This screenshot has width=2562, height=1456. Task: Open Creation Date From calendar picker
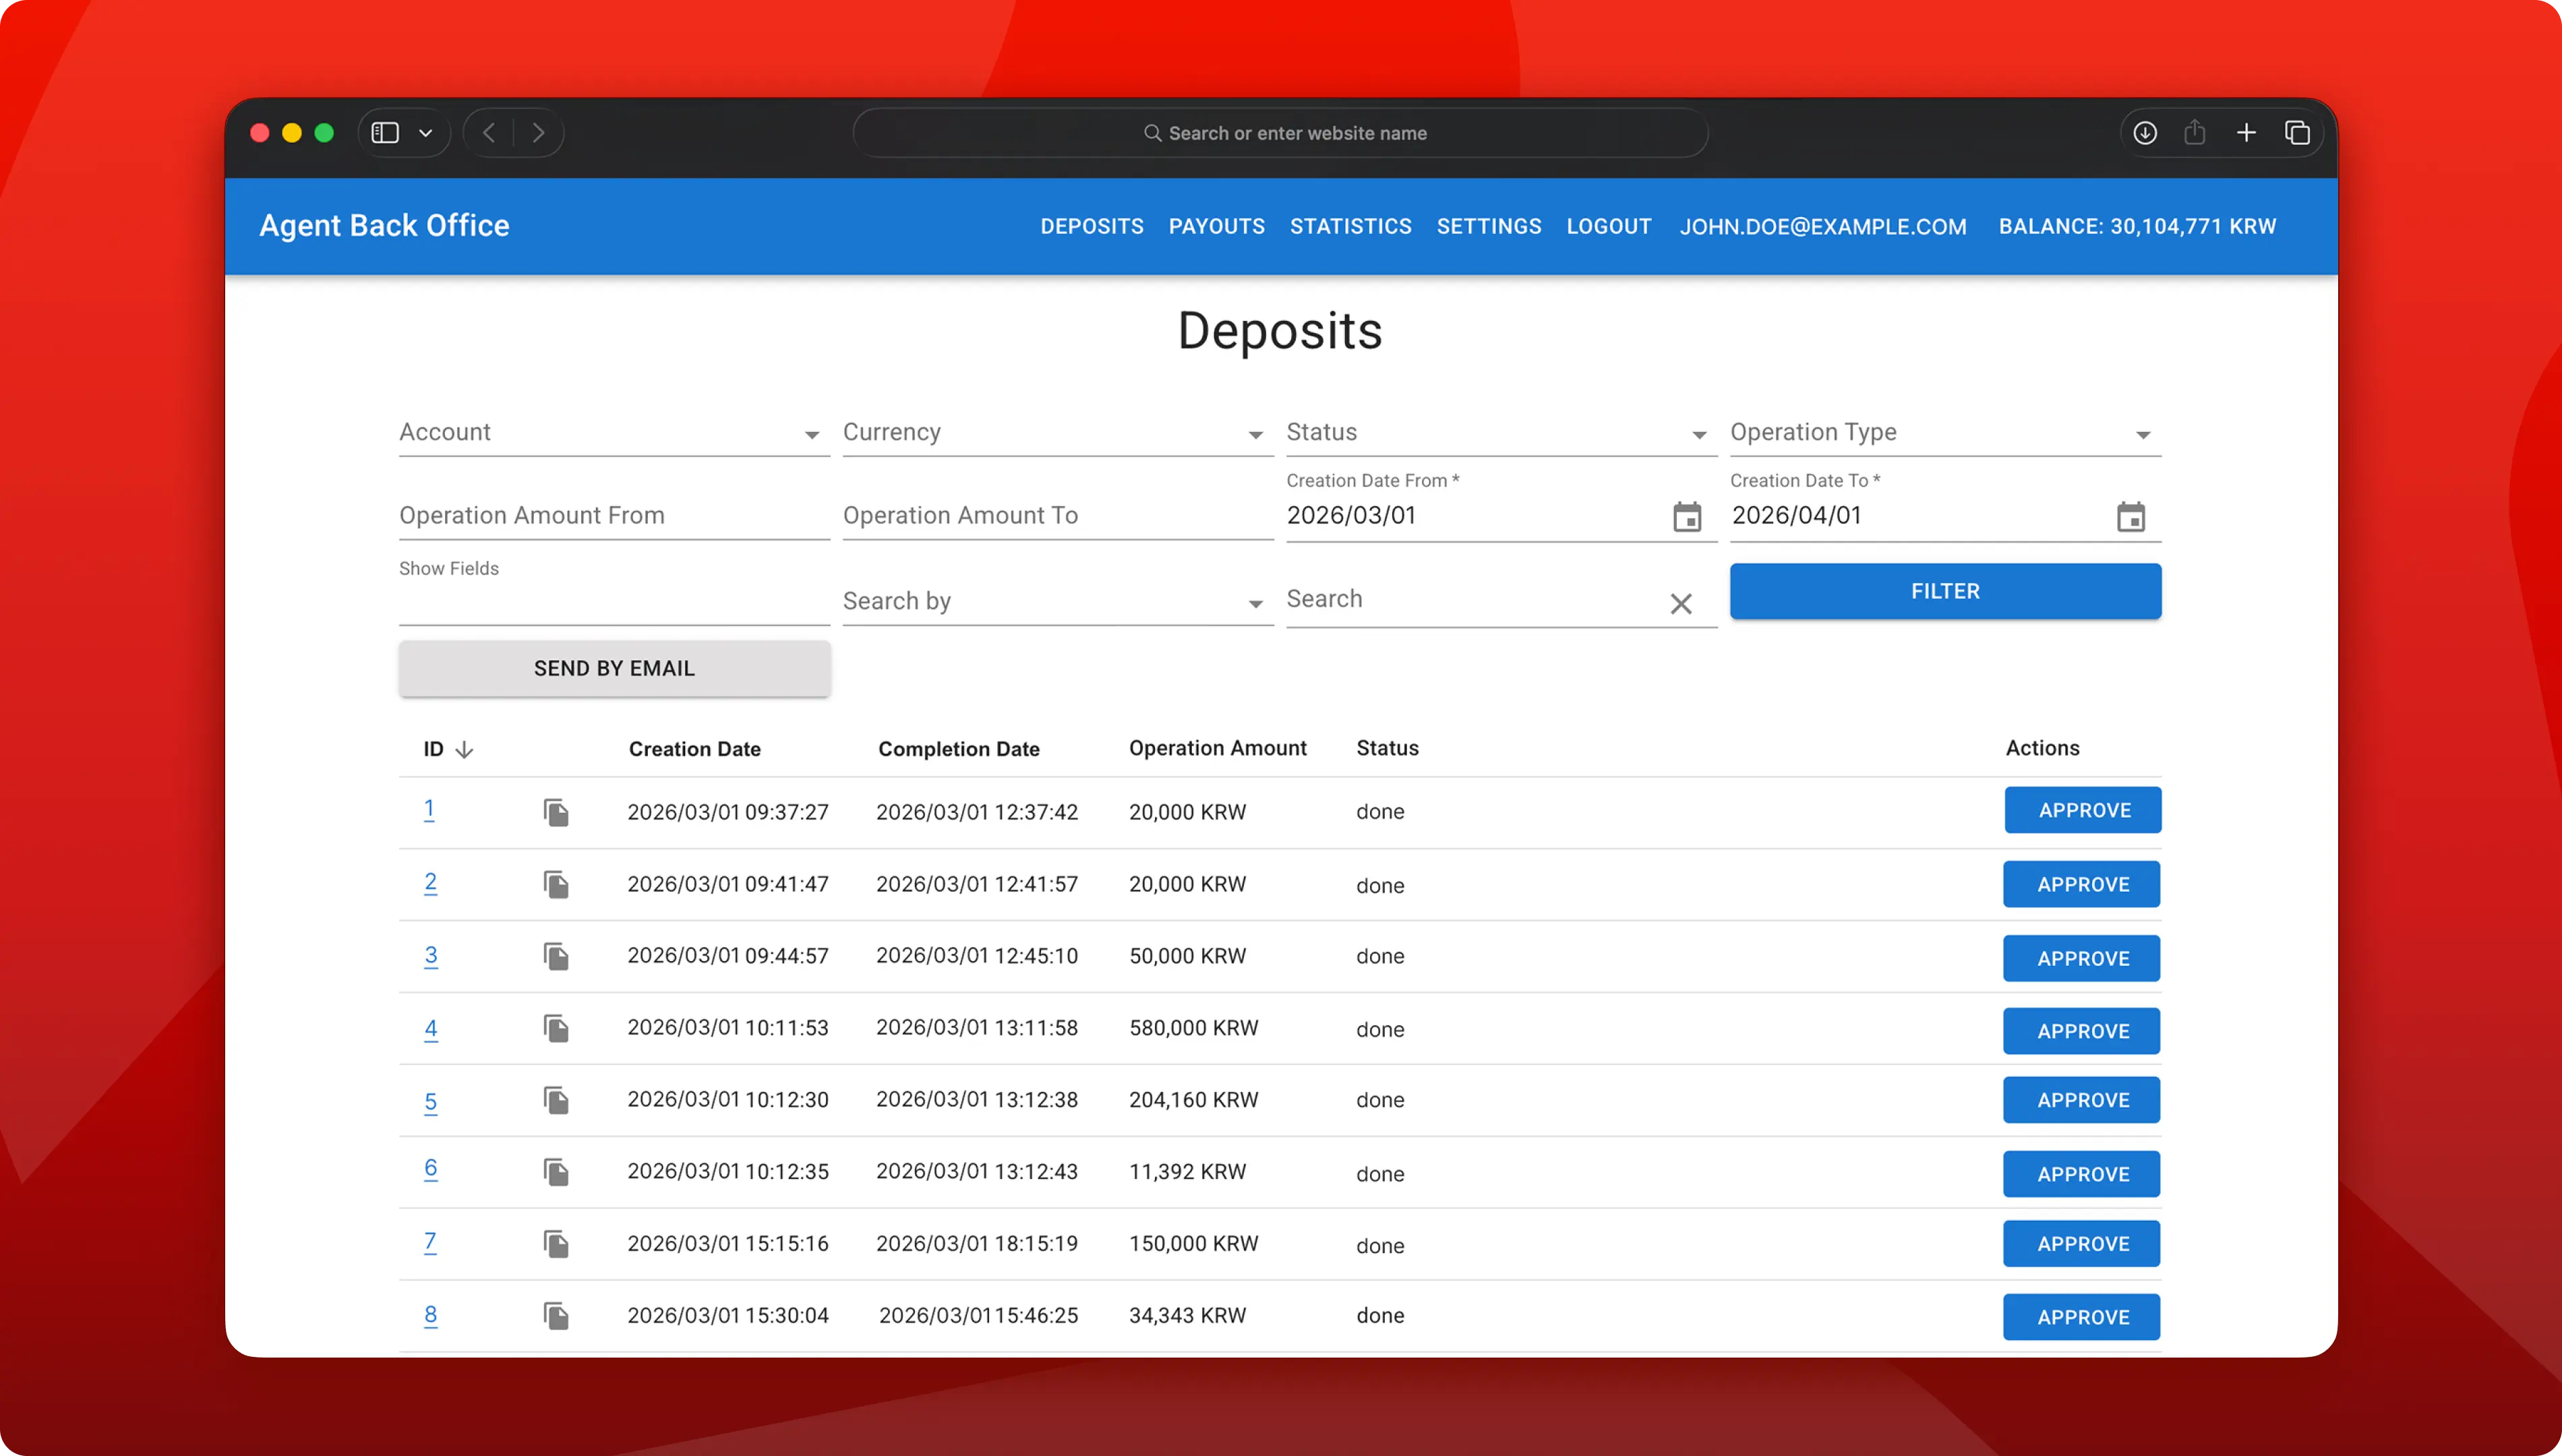pos(1687,517)
